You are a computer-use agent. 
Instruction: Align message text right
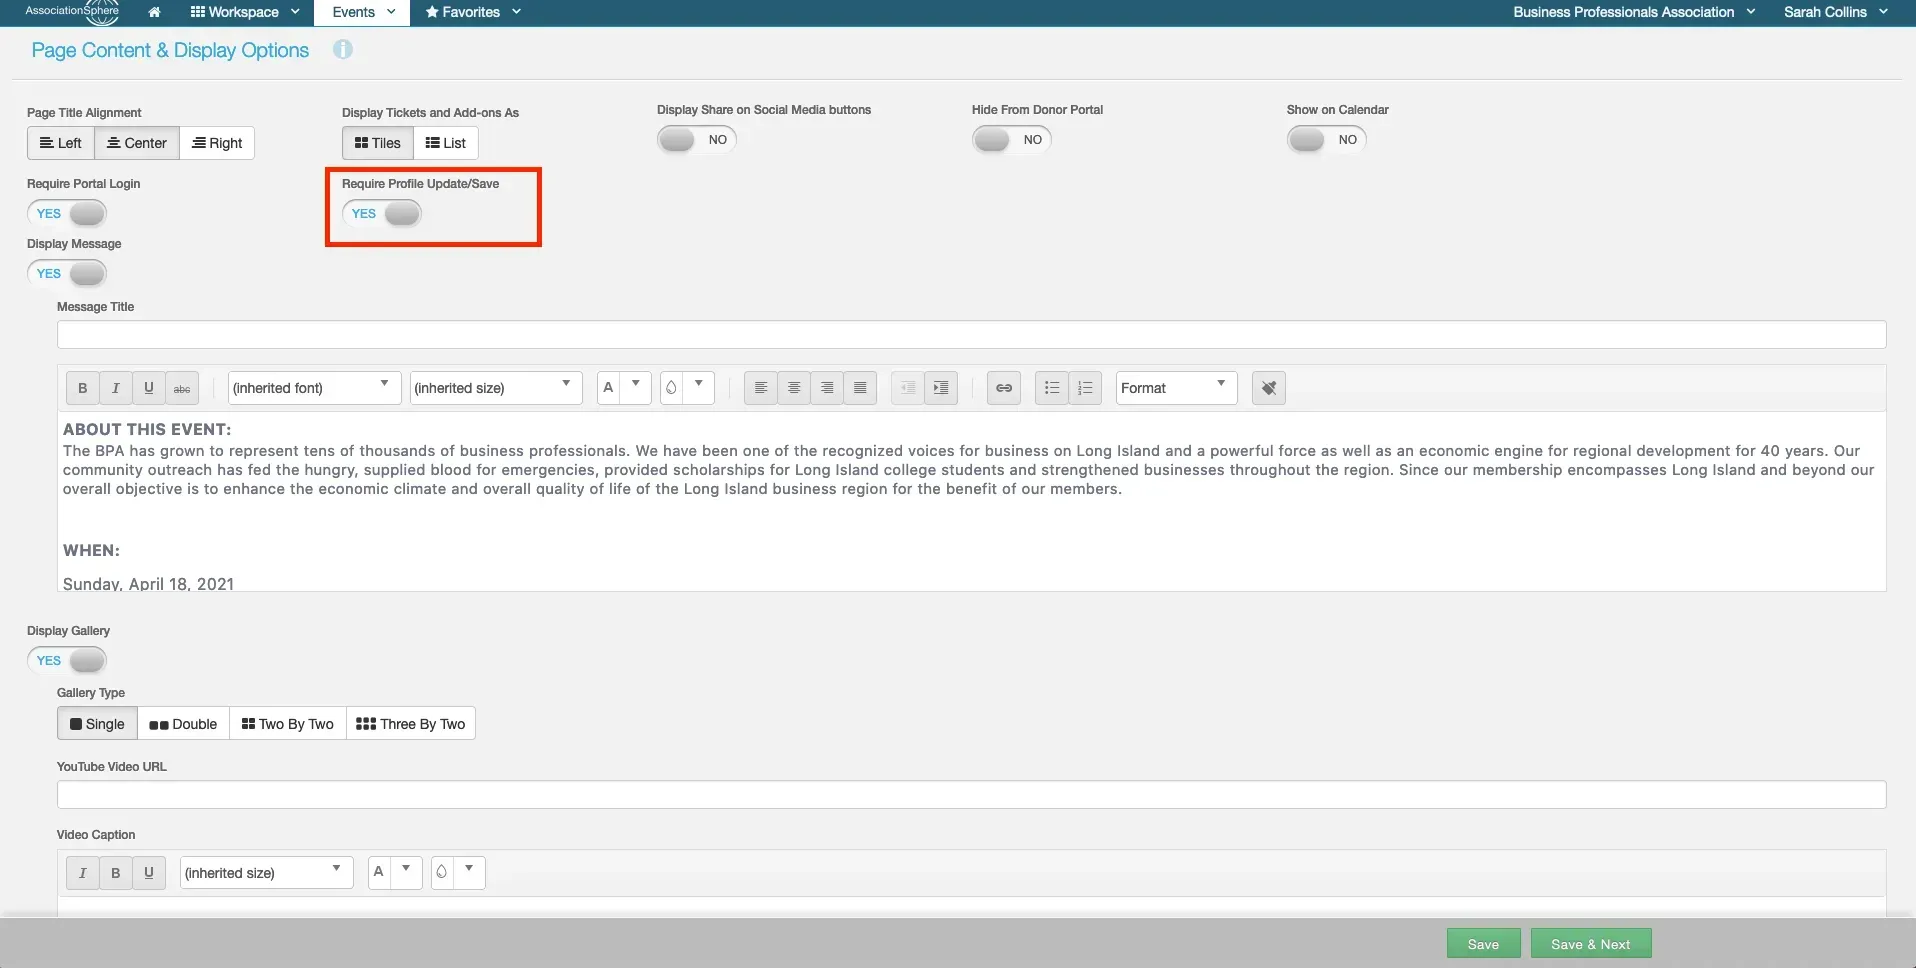(x=827, y=388)
